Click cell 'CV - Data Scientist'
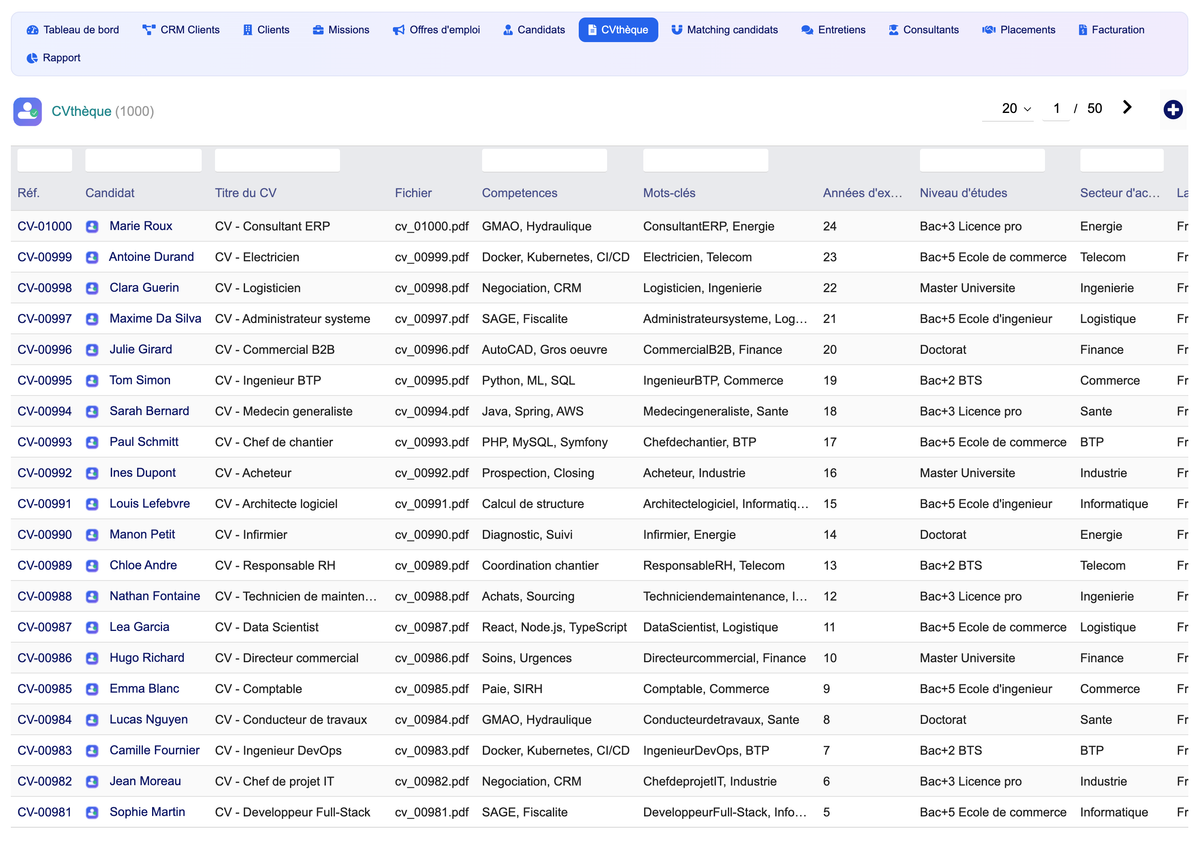The image size is (1200, 861). click(267, 627)
